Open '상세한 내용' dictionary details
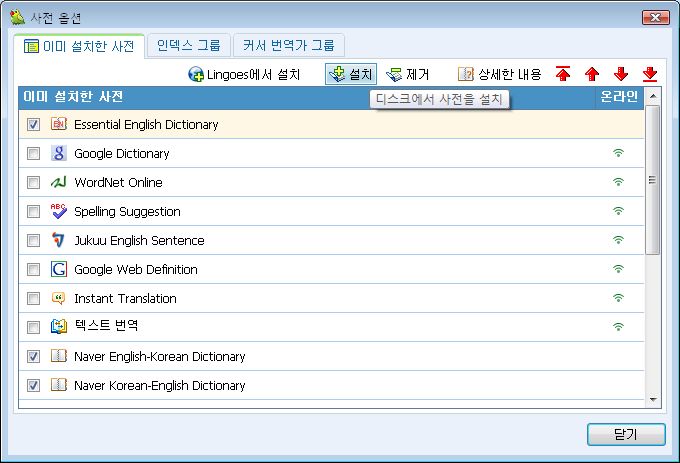Image resolution: width=680 pixels, height=463 pixels. coord(500,74)
